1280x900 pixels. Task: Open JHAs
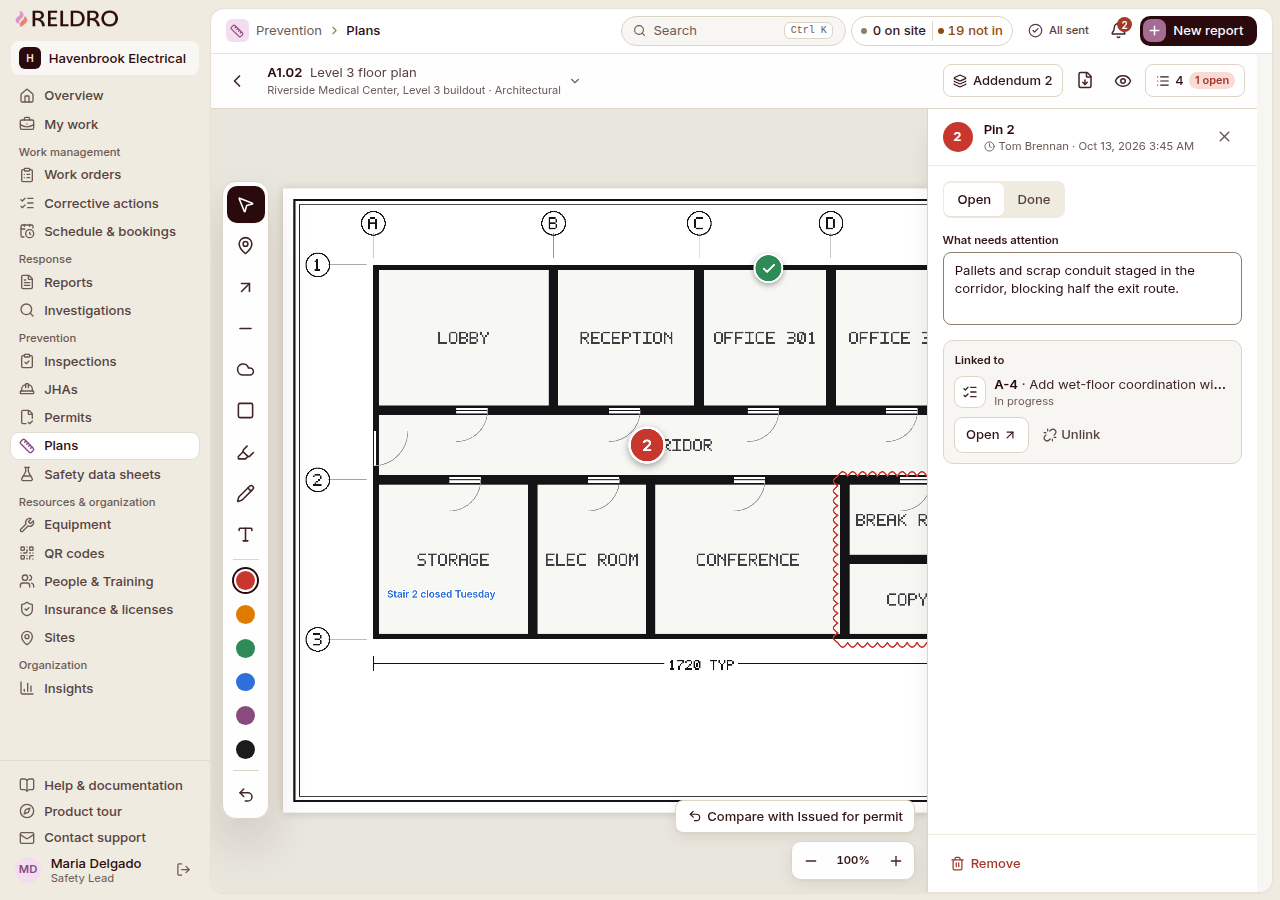pos(105,390)
